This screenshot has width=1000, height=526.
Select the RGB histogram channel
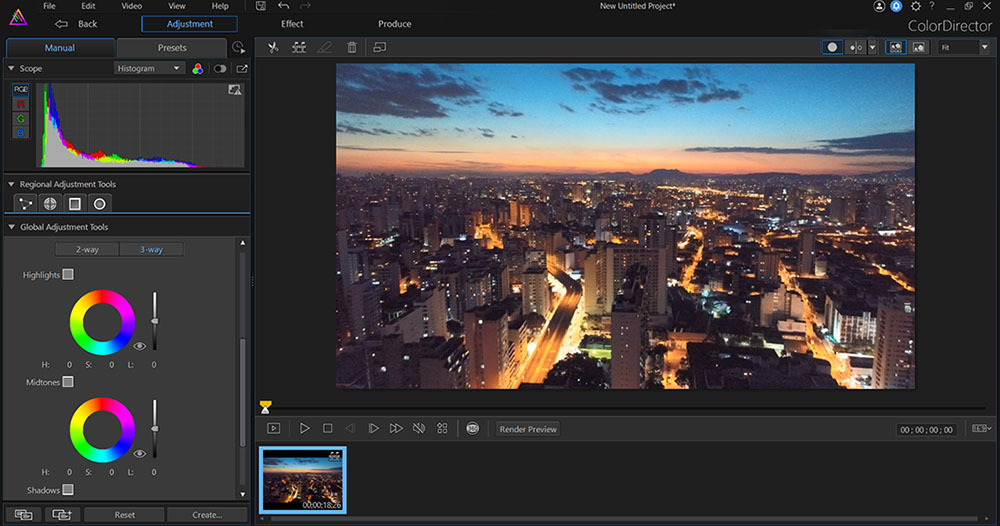tap(20, 89)
